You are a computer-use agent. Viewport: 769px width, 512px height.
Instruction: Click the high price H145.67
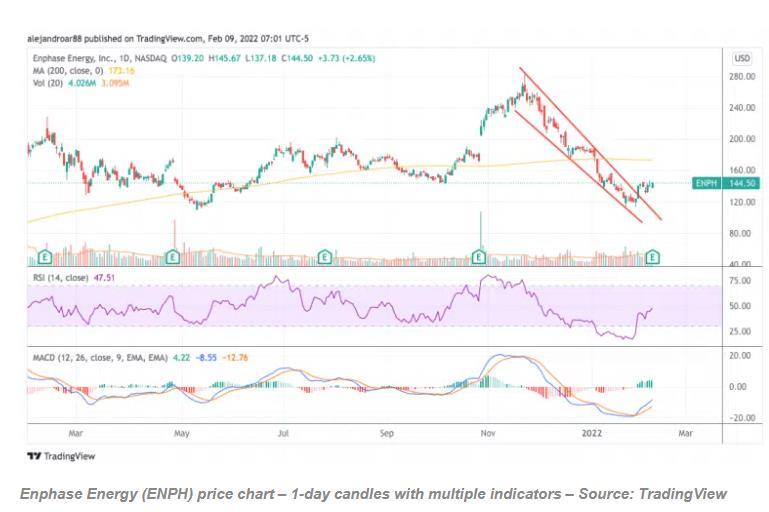coord(225,58)
